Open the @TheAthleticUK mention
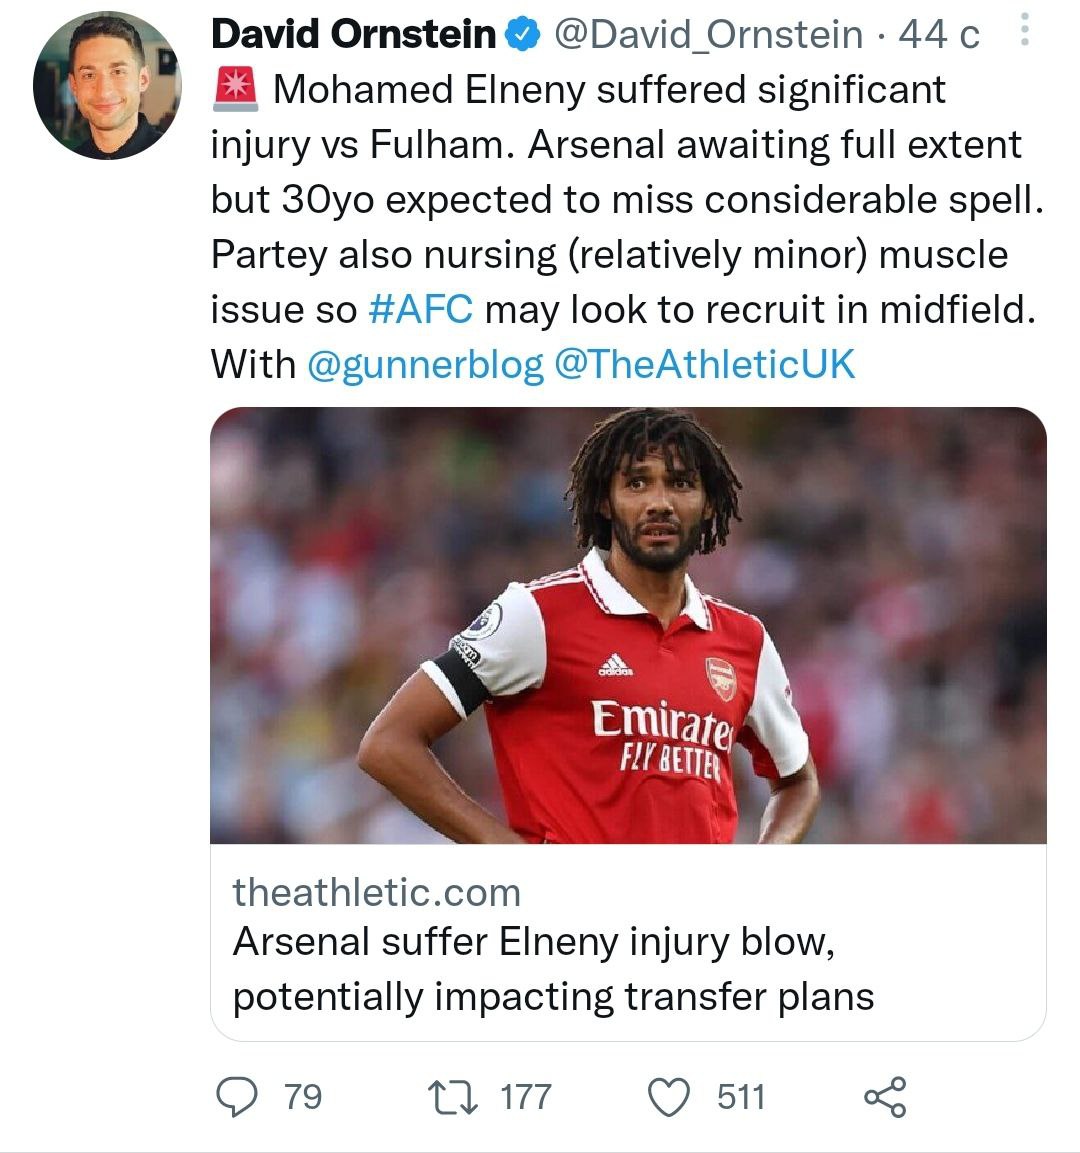The height and width of the screenshot is (1153, 1080). tap(704, 364)
